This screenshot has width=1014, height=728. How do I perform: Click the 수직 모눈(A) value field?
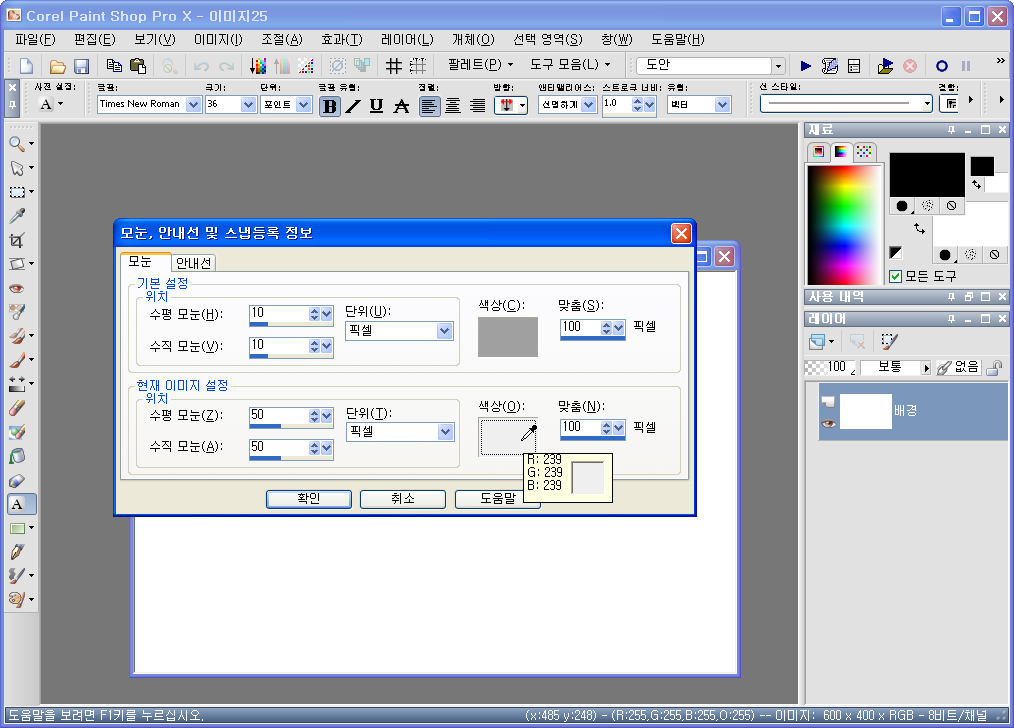click(278, 447)
